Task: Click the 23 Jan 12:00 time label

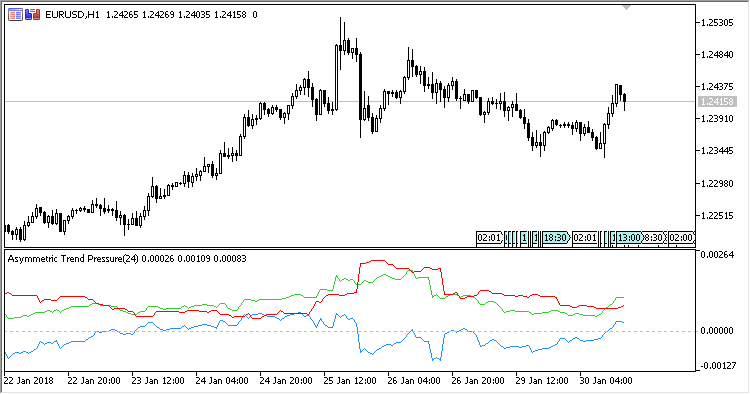Action: click(x=158, y=381)
